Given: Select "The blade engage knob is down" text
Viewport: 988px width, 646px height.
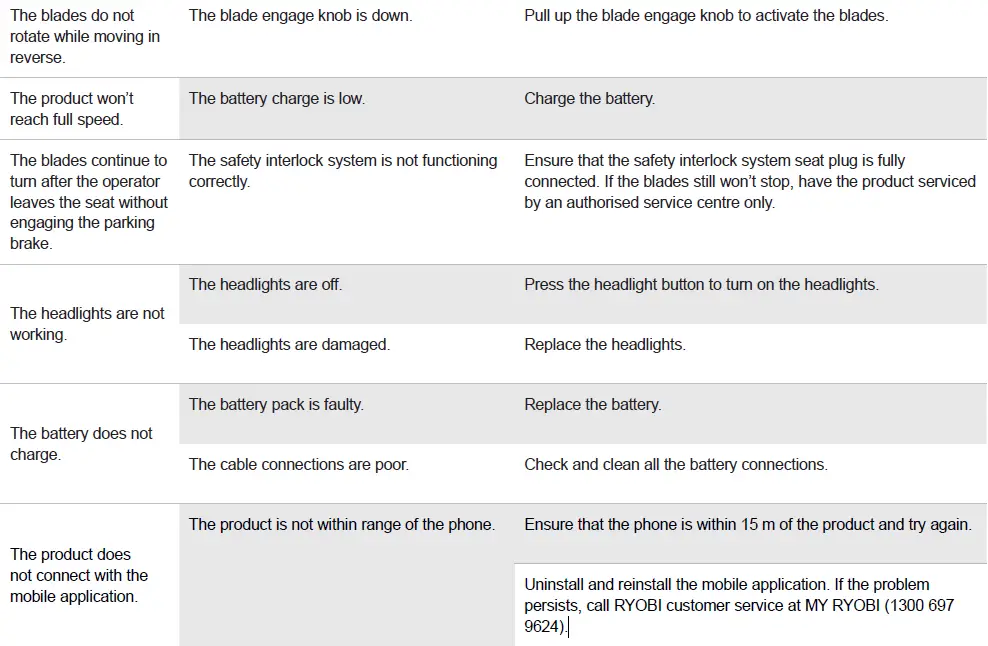Looking at the screenshot, I should pos(300,16).
